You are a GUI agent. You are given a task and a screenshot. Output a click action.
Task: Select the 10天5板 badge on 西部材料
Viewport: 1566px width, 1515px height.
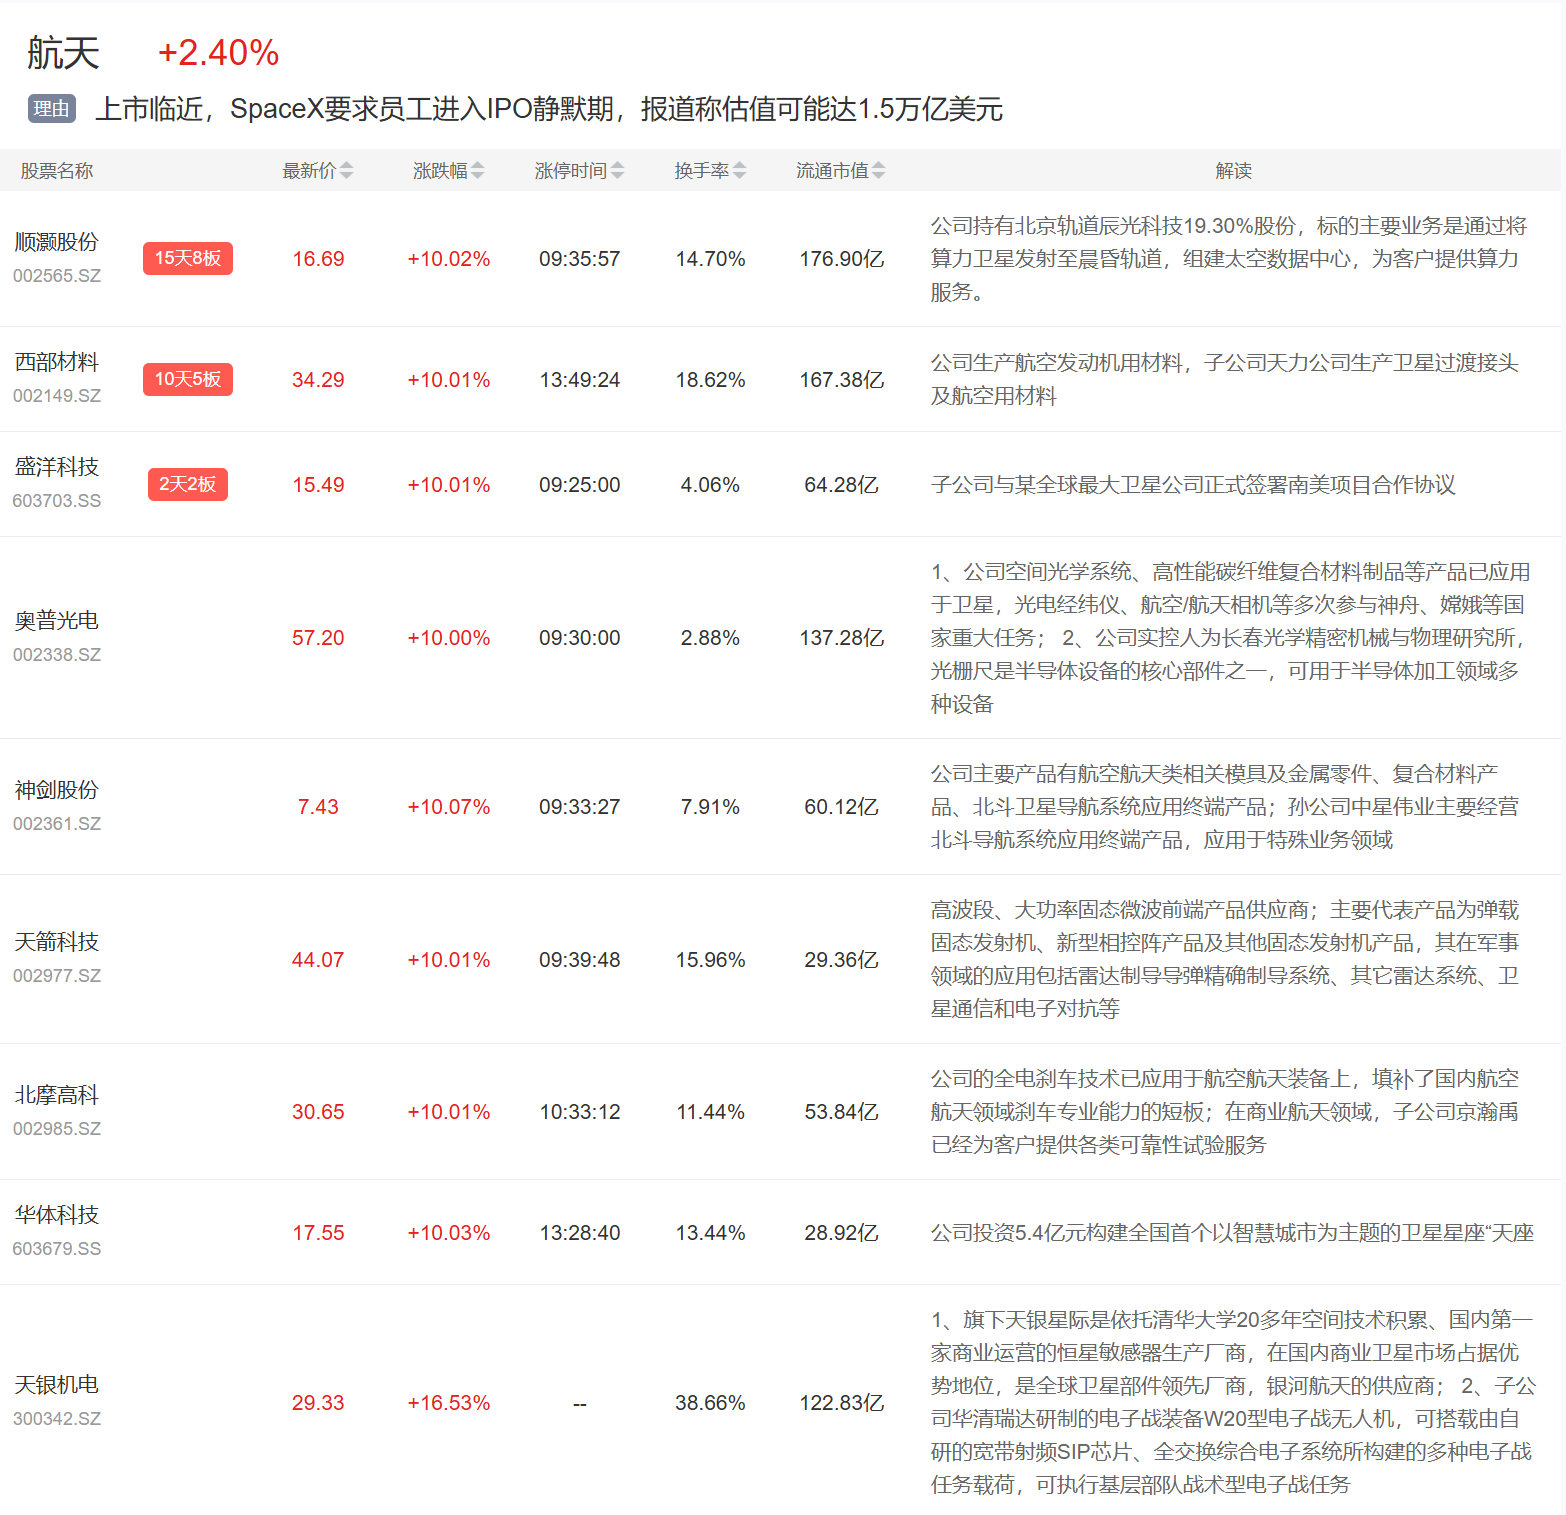coord(187,379)
